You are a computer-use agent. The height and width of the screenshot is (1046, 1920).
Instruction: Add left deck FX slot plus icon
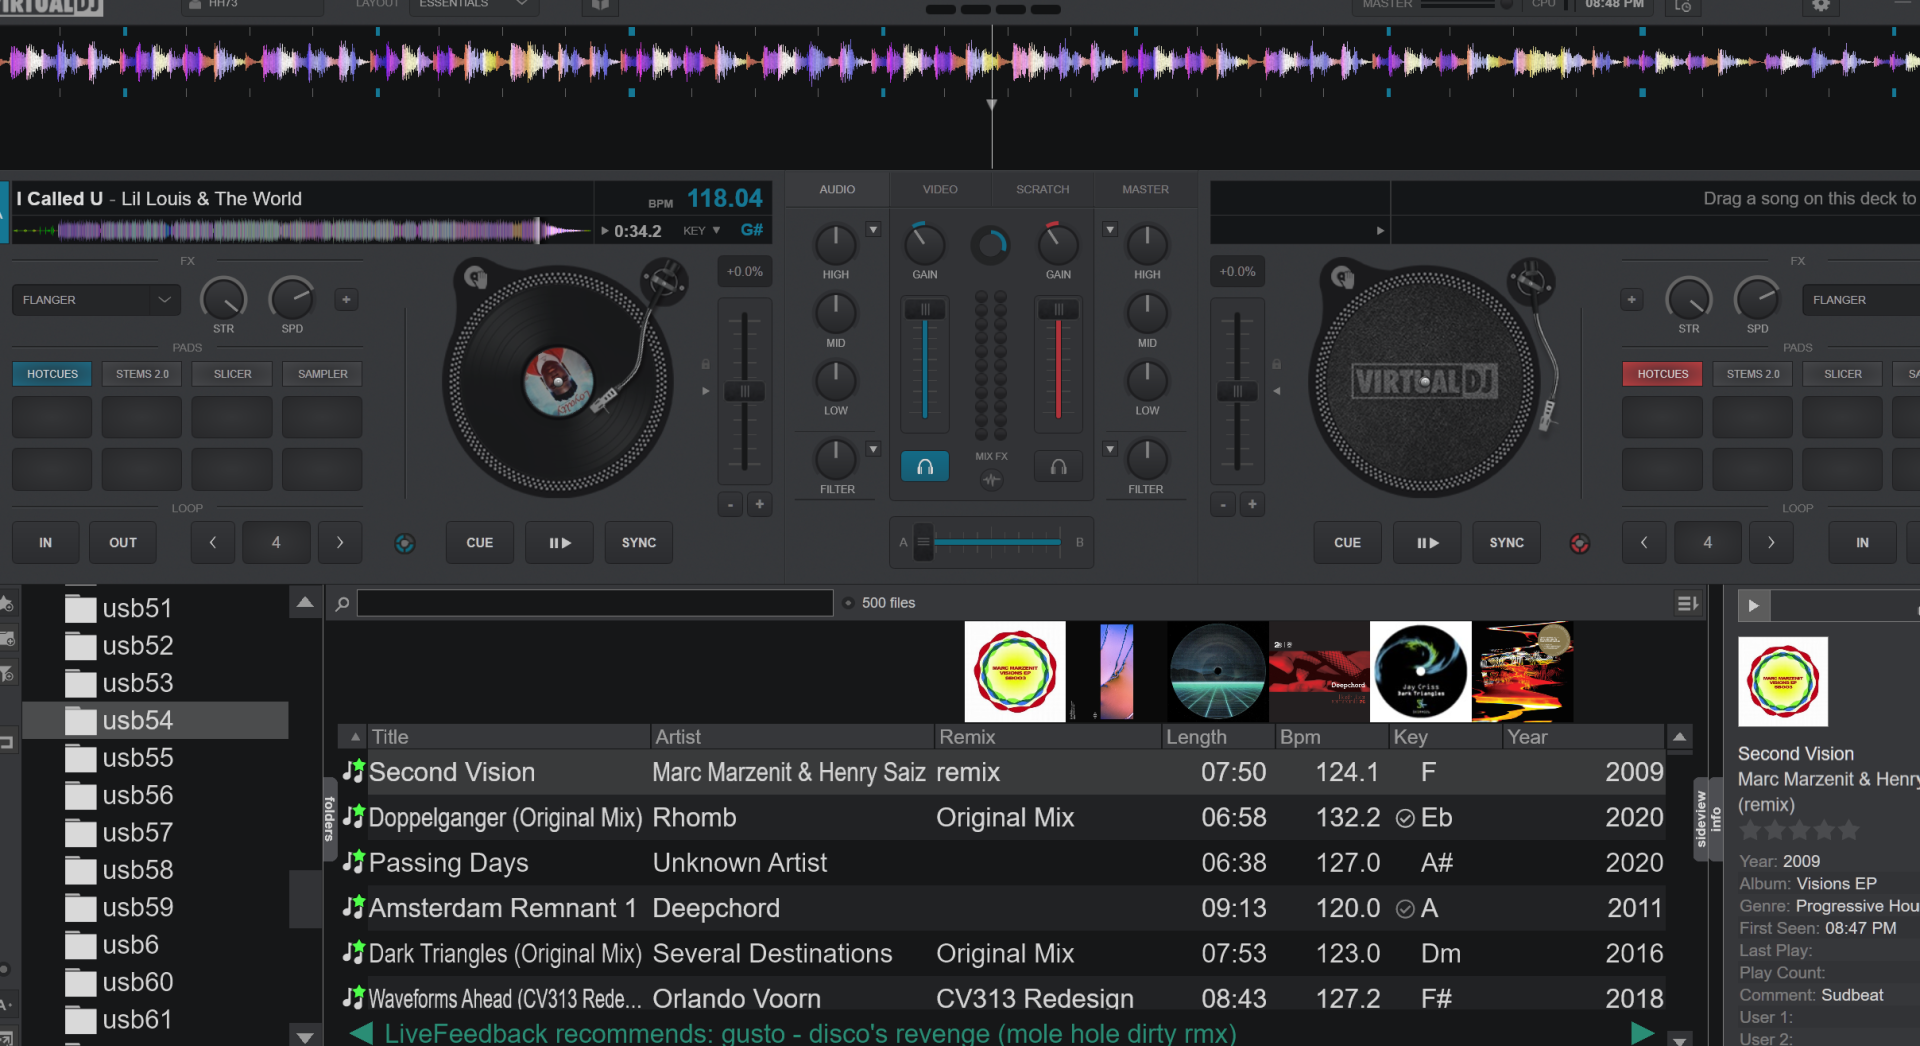(x=346, y=299)
